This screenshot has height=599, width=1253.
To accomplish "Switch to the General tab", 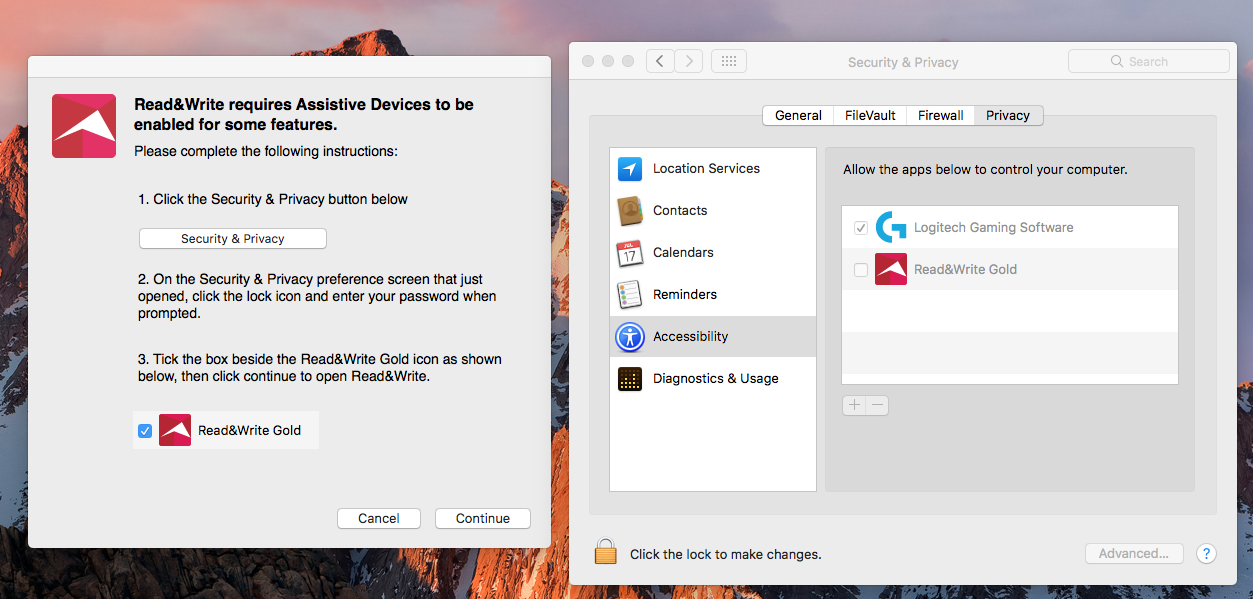I will pyautogui.click(x=798, y=115).
